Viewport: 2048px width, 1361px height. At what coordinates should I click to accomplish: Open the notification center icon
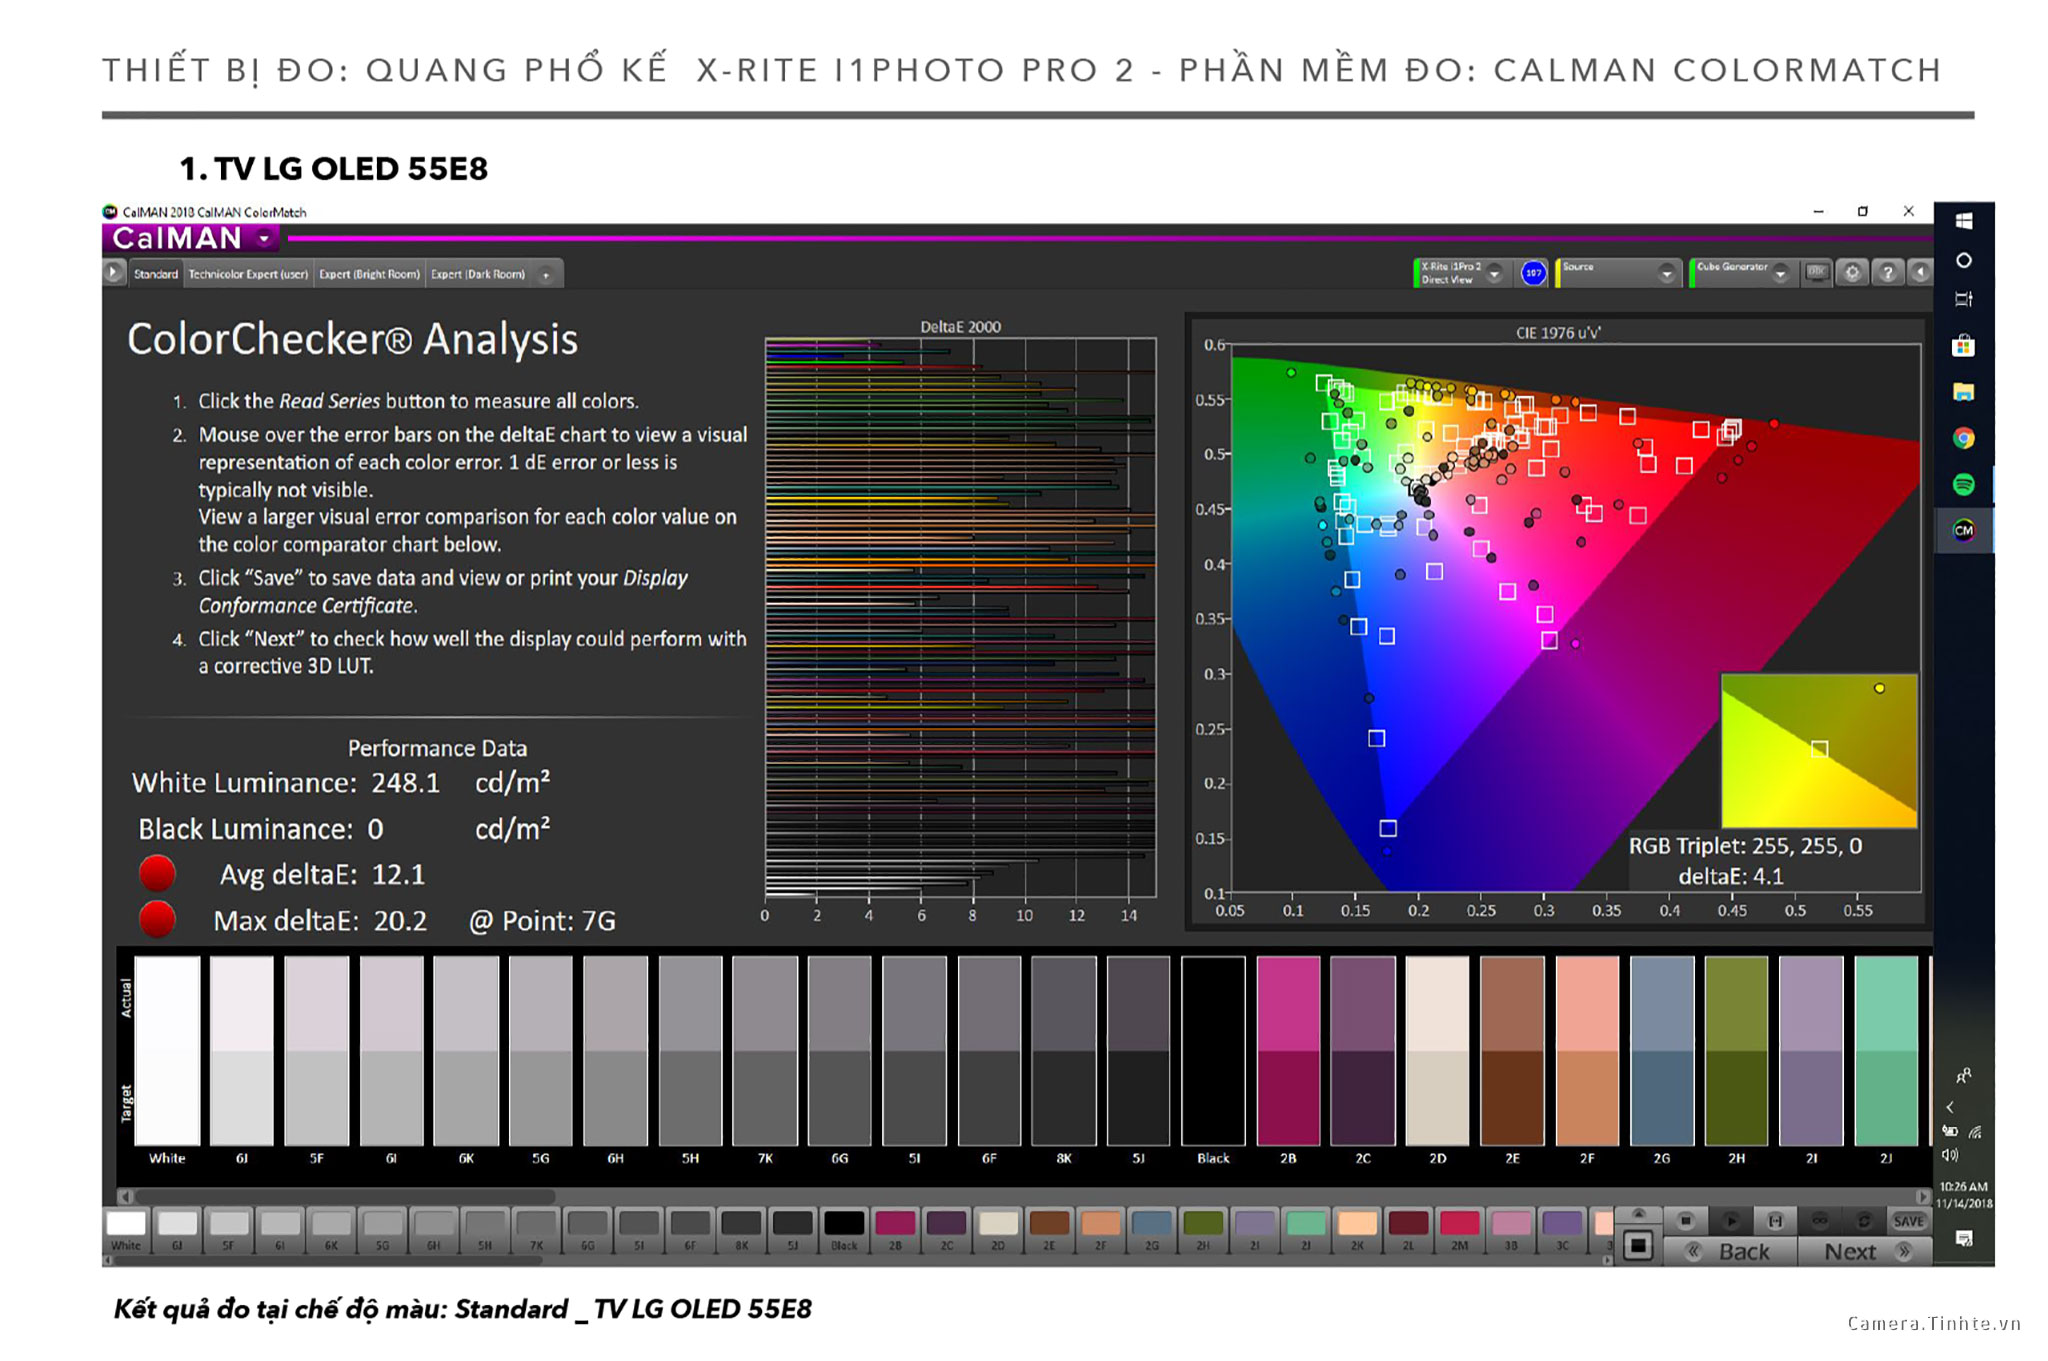1963,1238
